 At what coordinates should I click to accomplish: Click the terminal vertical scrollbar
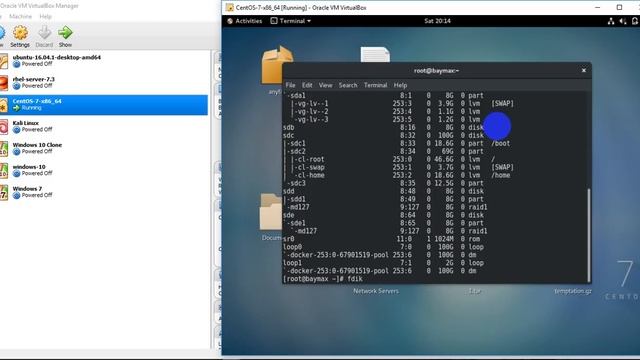pos(589,235)
